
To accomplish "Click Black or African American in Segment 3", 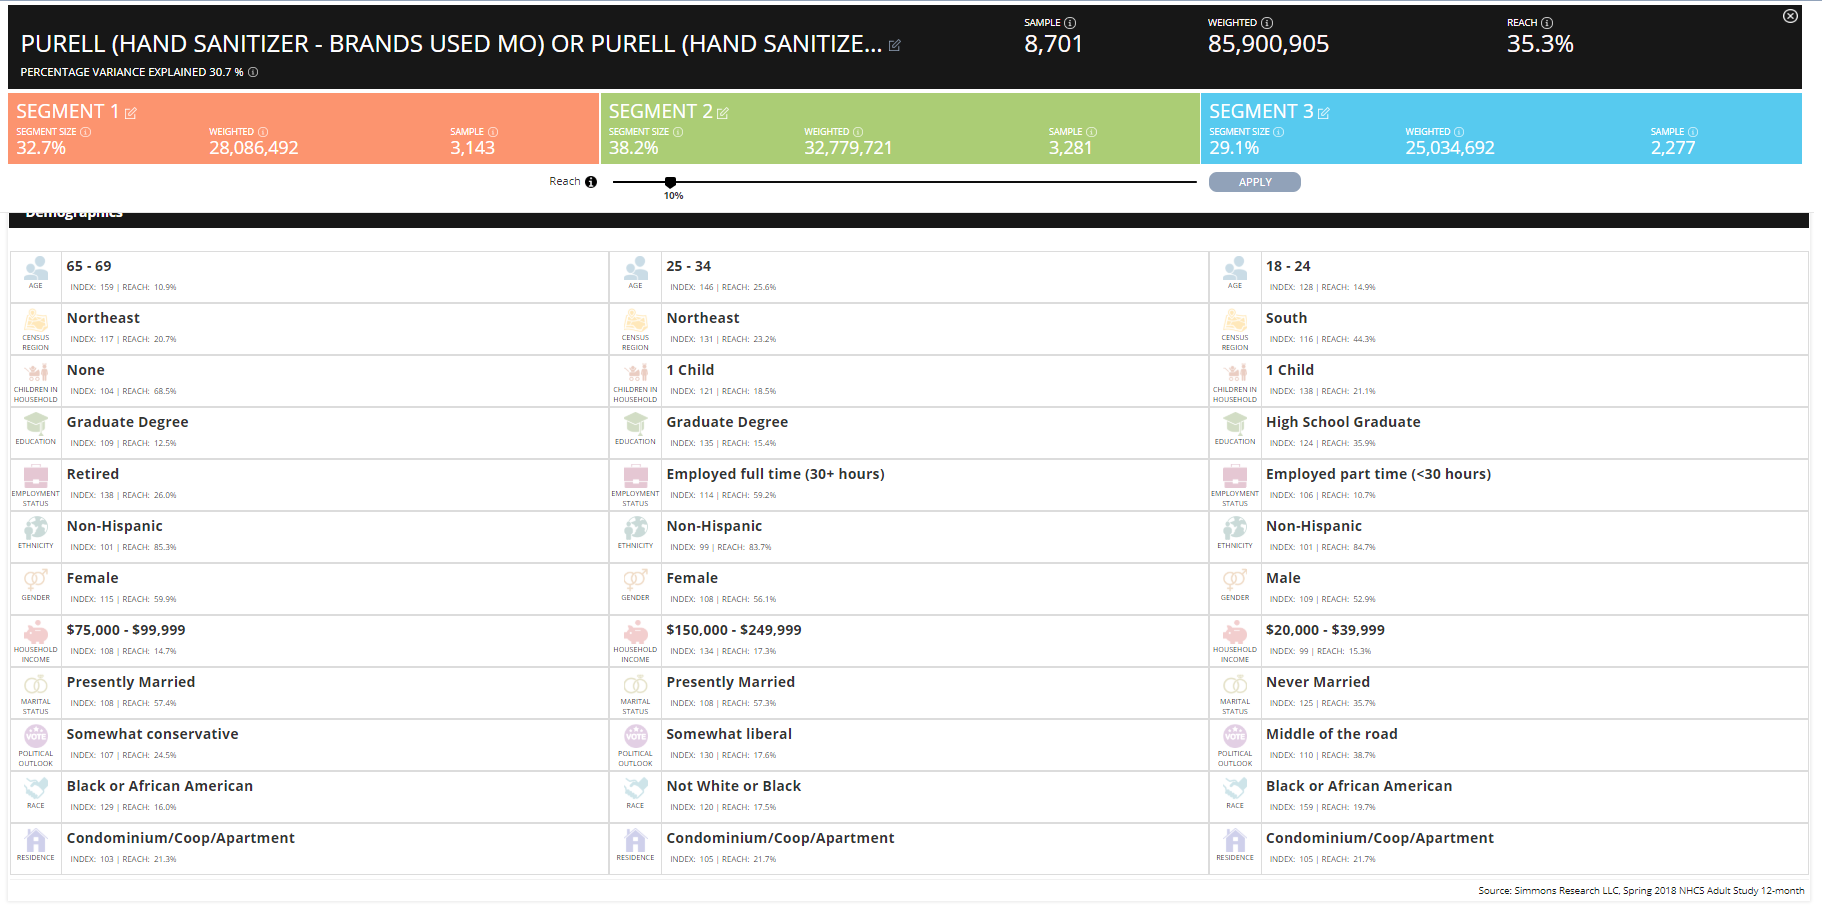I will pyautogui.click(x=1358, y=786).
